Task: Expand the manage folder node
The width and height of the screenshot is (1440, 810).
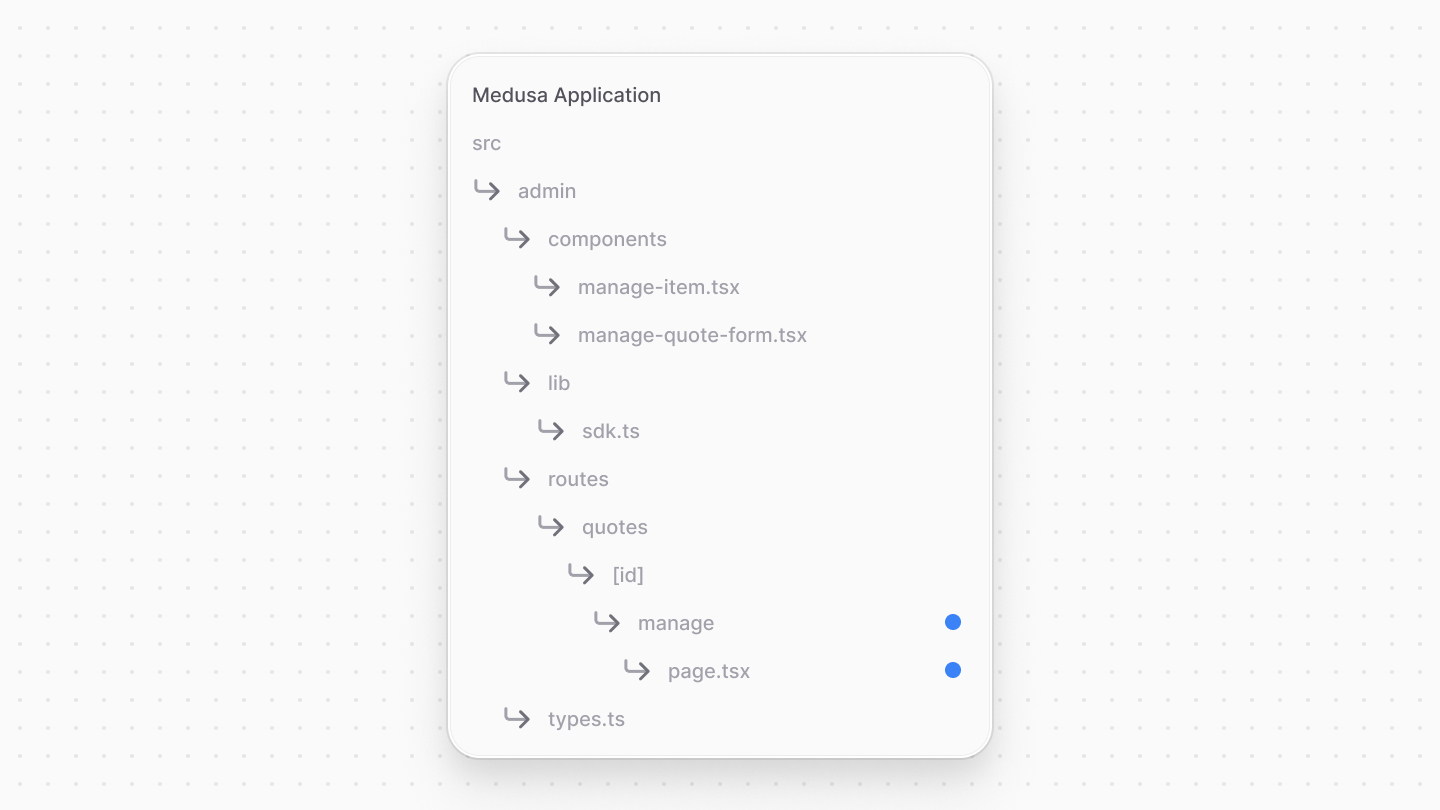Action: coord(675,622)
